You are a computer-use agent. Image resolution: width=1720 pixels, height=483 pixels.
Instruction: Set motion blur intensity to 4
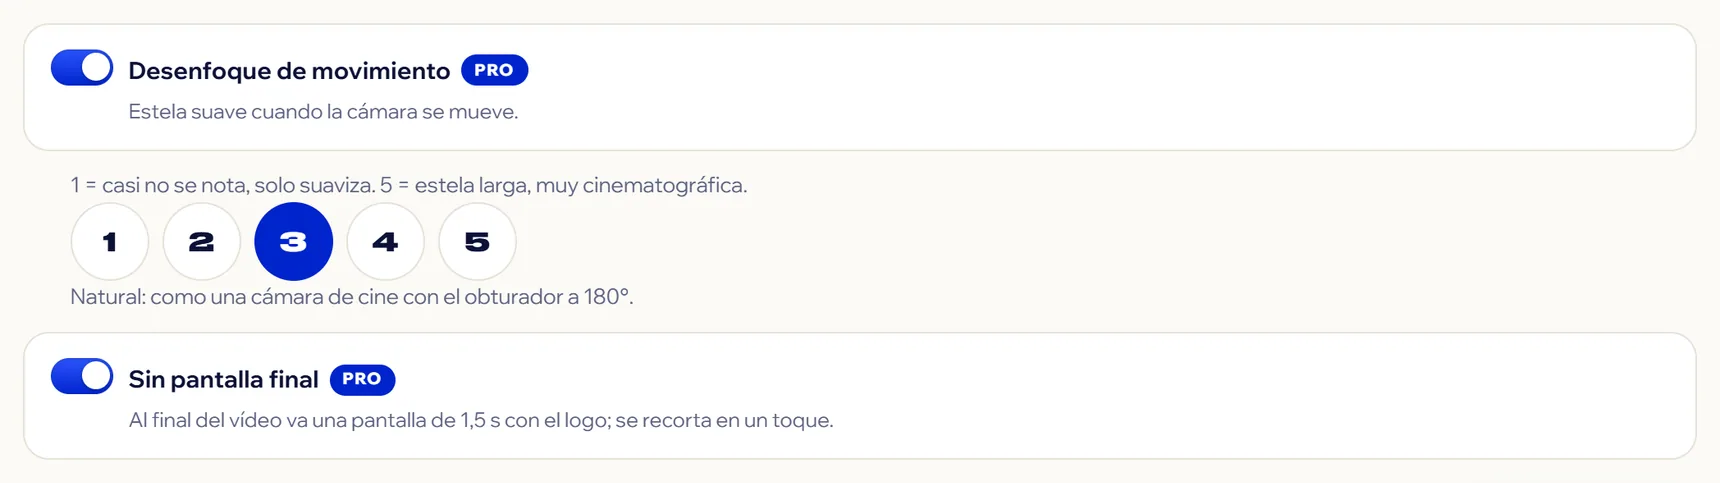[x=386, y=242]
